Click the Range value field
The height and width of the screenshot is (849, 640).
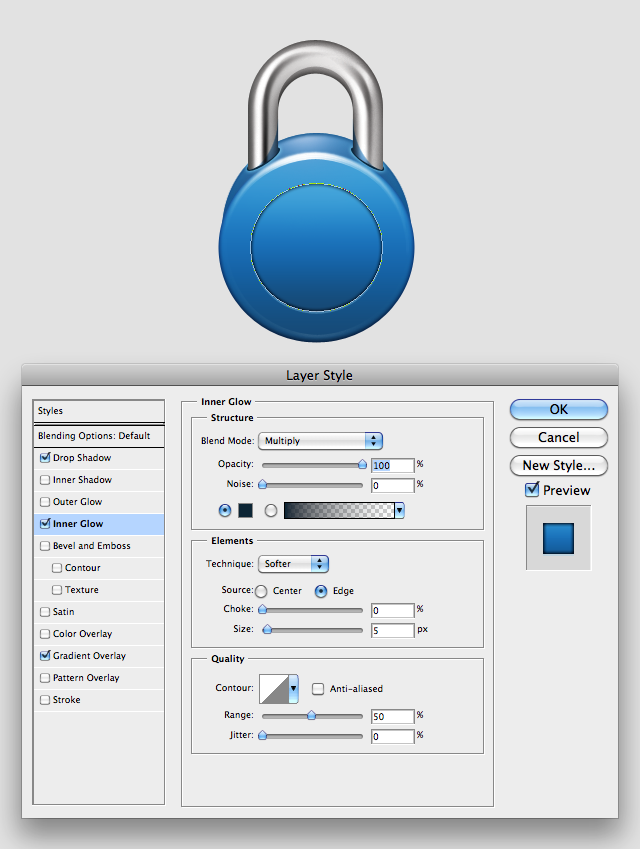(x=393, y=716)
